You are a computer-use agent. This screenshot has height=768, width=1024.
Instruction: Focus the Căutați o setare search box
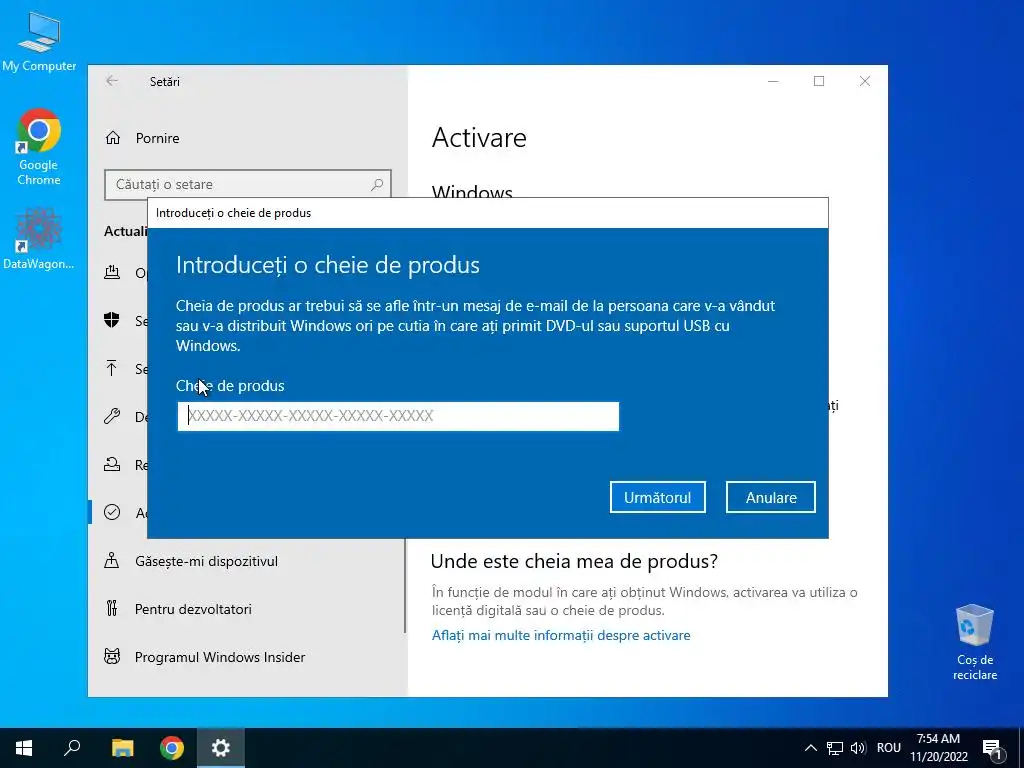click(x=248, y=185)
